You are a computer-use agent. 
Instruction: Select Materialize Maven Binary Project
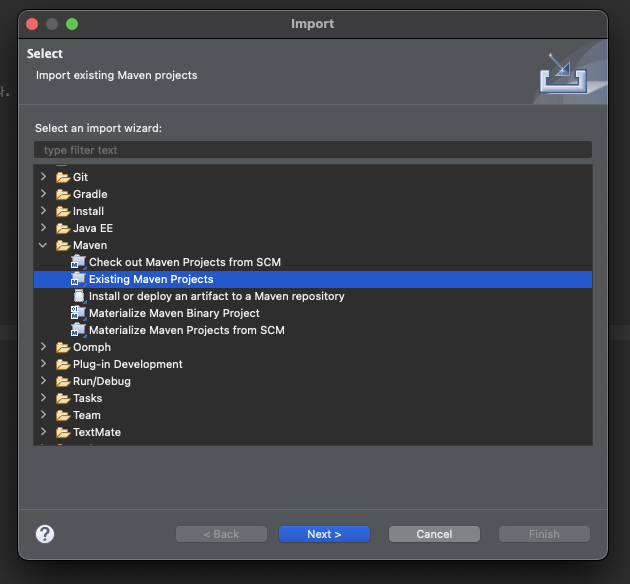click(x=174, y=313)
